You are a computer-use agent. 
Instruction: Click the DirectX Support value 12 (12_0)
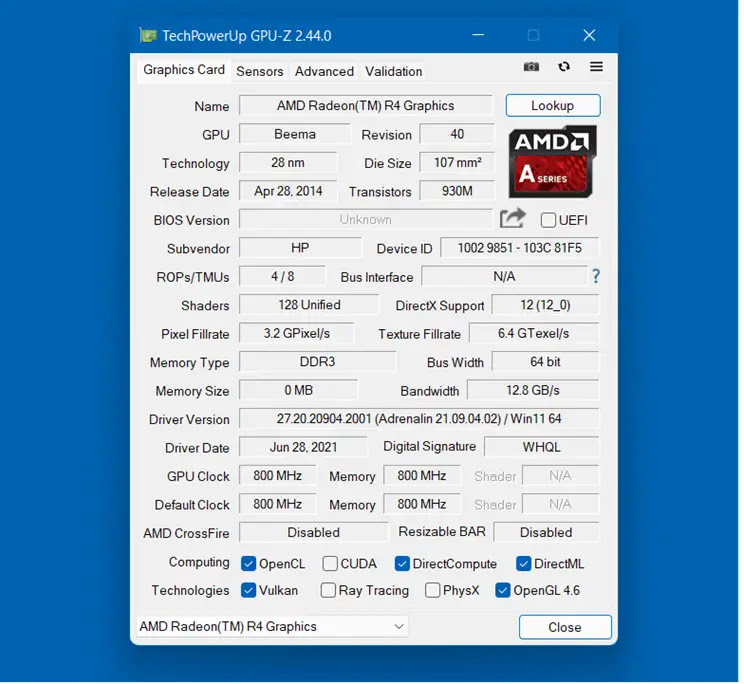[545, 305]
